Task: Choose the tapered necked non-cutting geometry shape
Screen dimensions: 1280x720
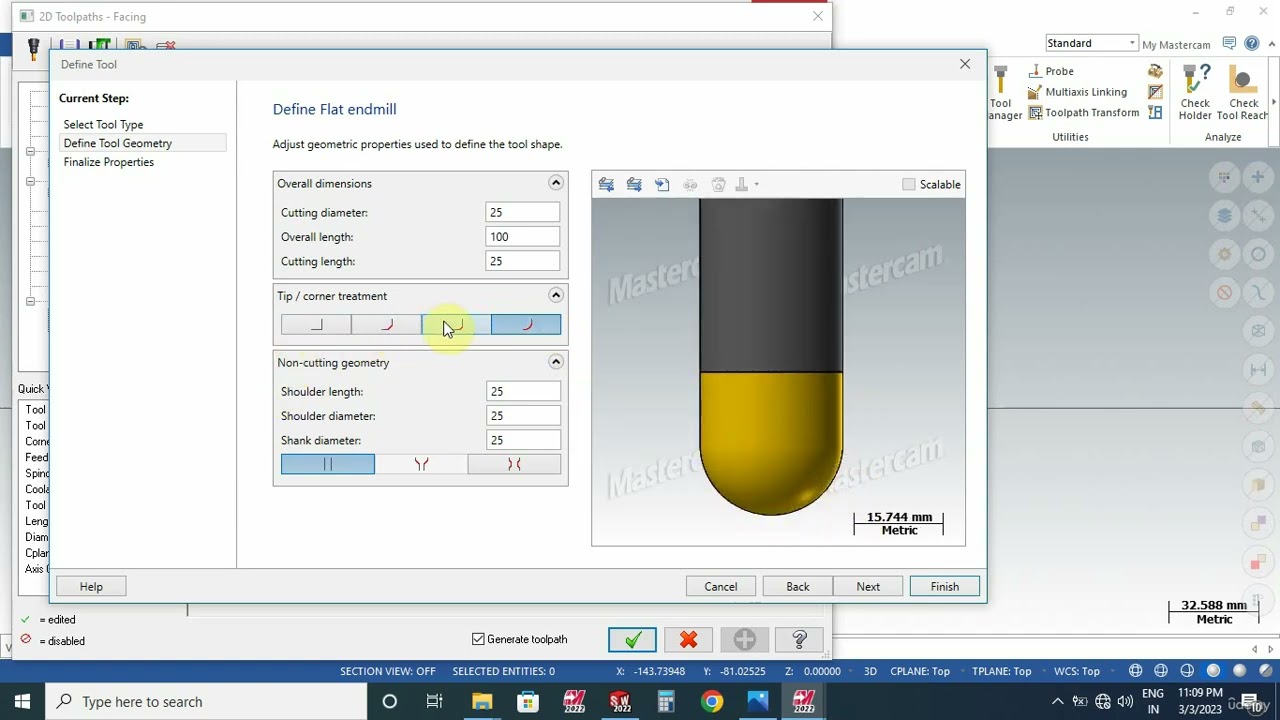Action: click(421, 464)
